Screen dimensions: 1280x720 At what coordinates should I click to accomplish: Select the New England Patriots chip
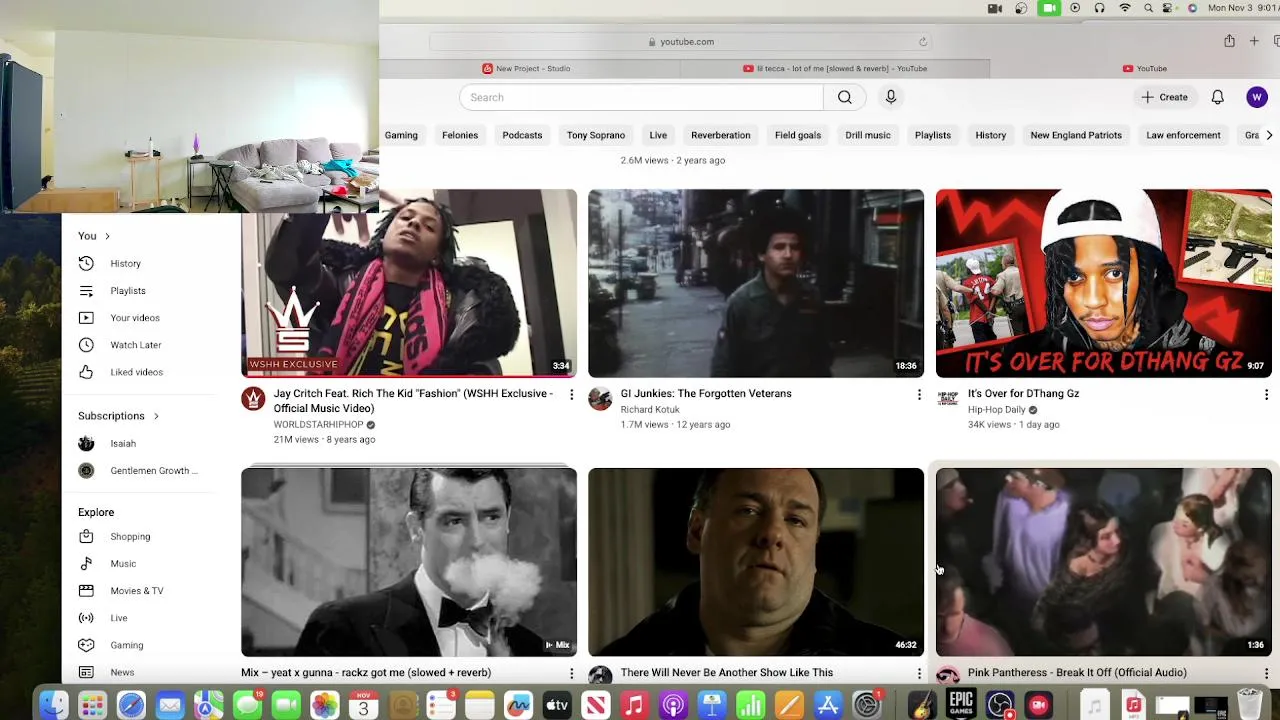(1076, 135)
